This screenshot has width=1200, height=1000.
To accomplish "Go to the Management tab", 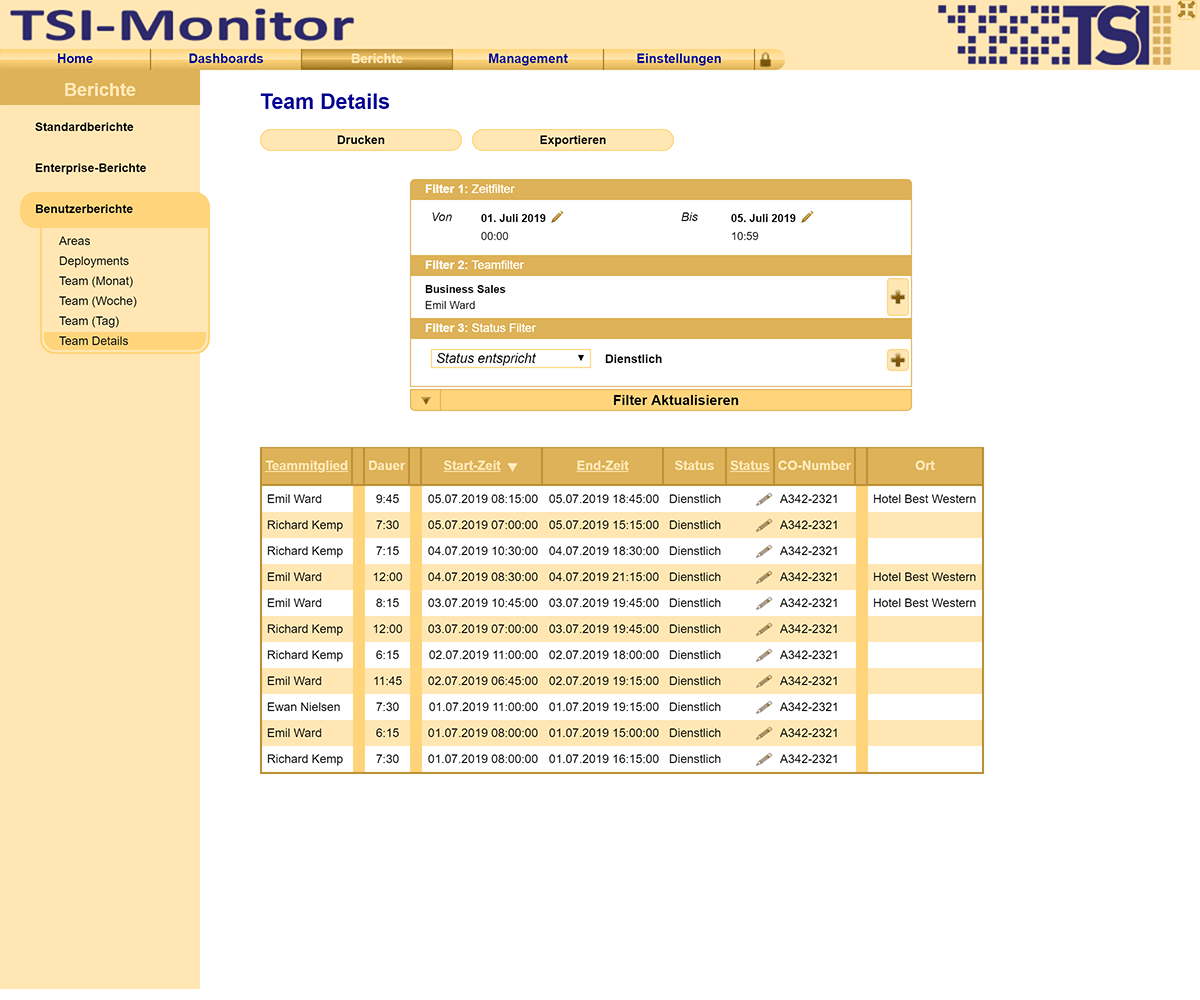I will pyautogui.click(x=528, y=59).
